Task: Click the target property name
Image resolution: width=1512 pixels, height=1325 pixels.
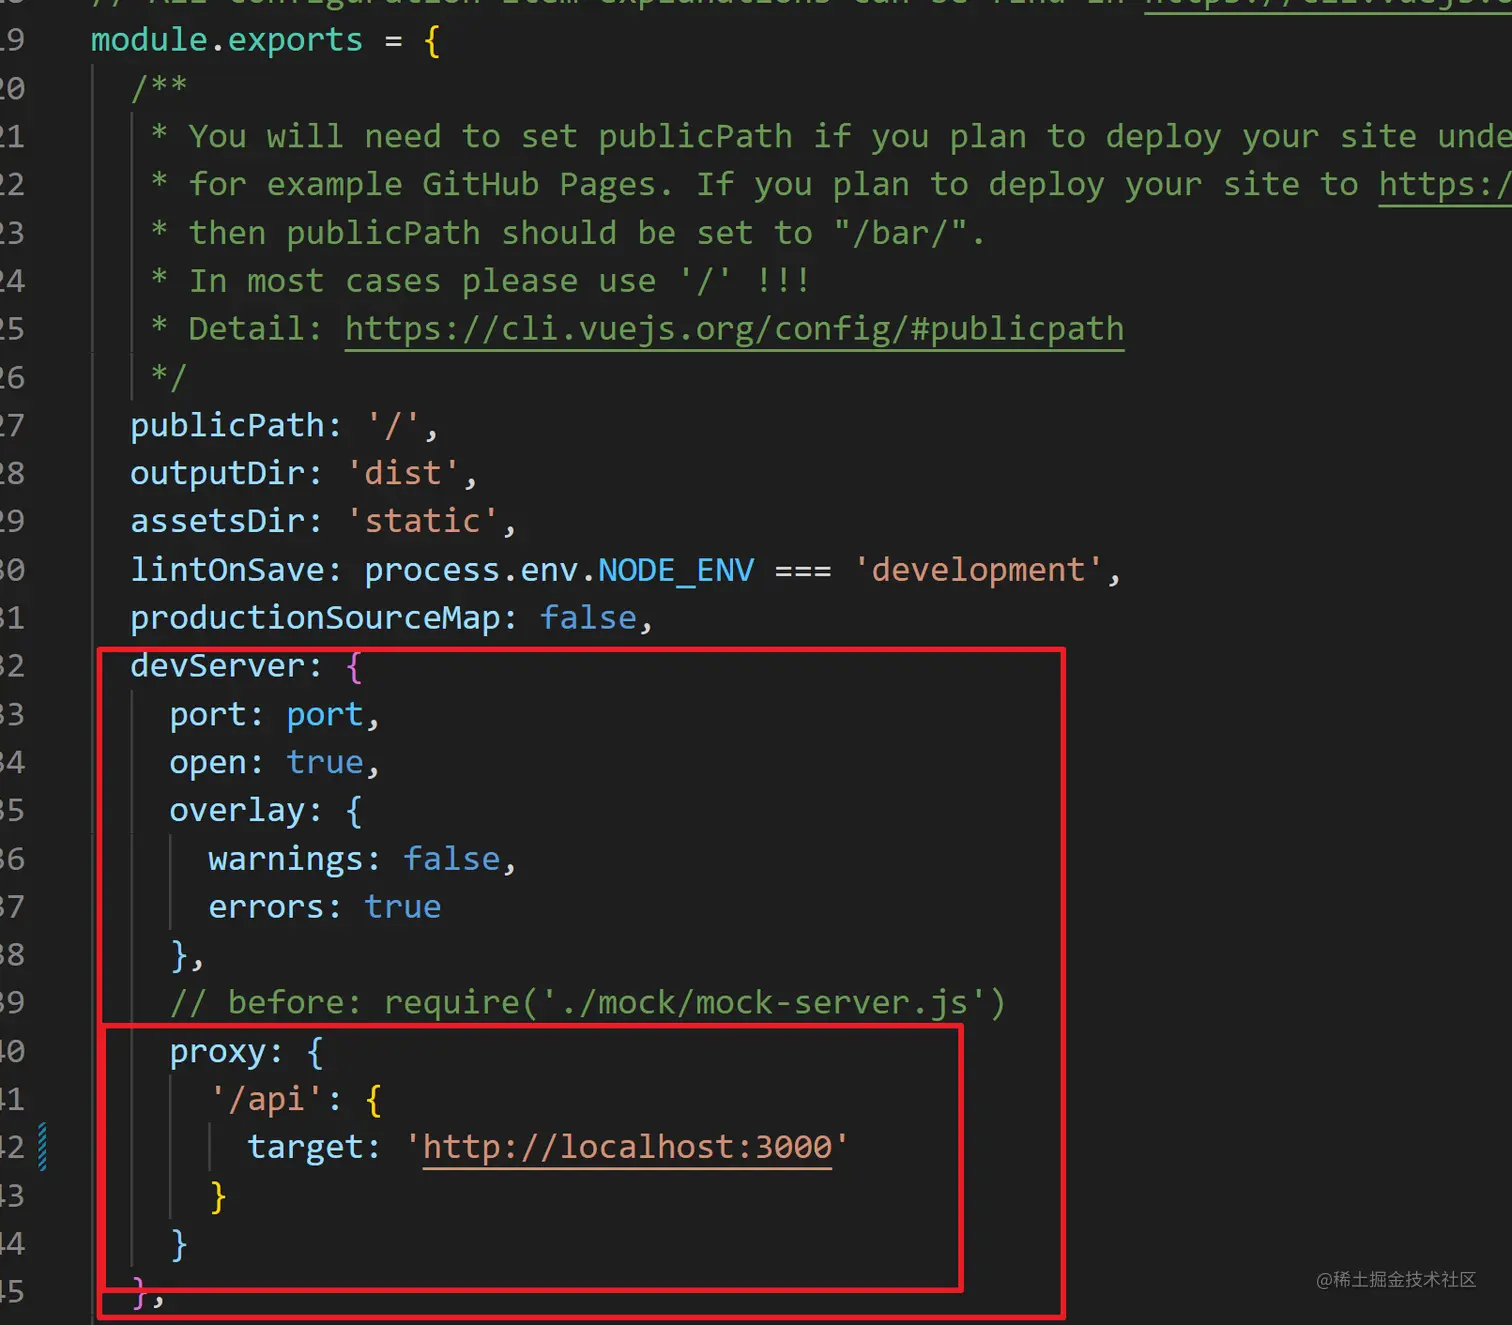Action: tap(305, 1147)
